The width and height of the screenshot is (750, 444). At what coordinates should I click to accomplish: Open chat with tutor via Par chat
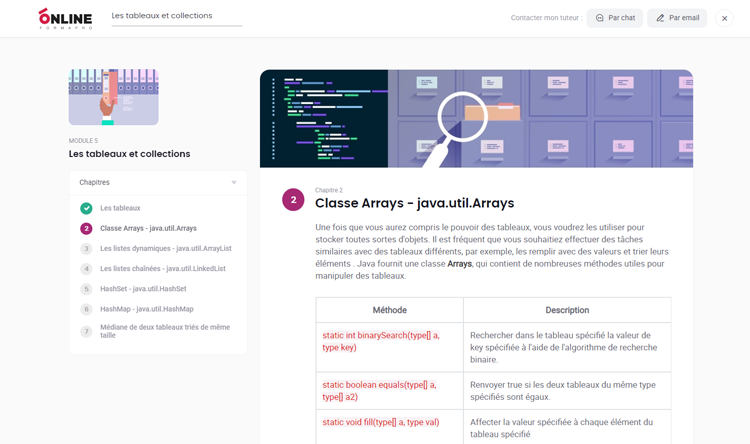coord(615,18)
